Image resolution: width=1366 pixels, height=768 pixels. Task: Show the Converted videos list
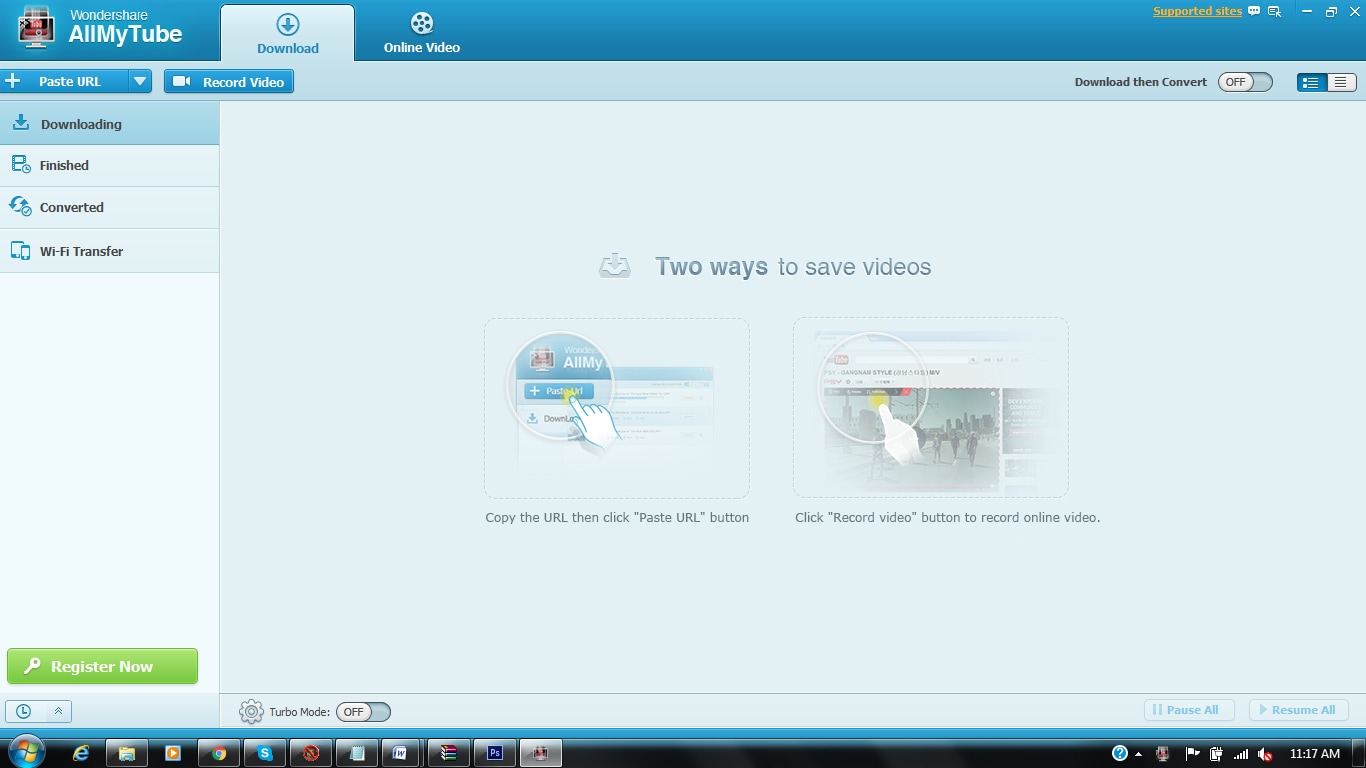[x=109, y=208]
